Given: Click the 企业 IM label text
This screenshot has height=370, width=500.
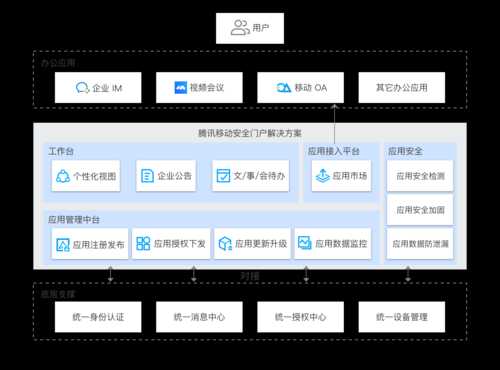Looking at the screenshot, I should tap(107, 88).
